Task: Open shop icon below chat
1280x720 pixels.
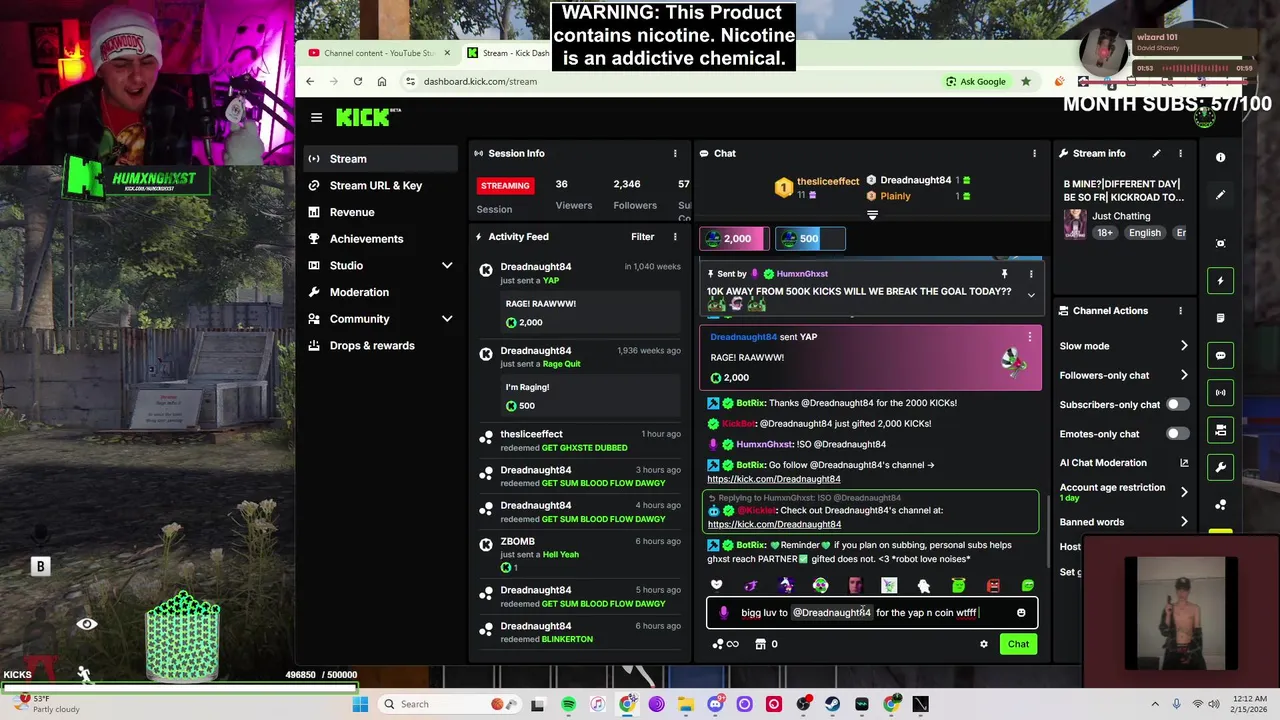Action: pyautogui.click(x=761, y=644)
